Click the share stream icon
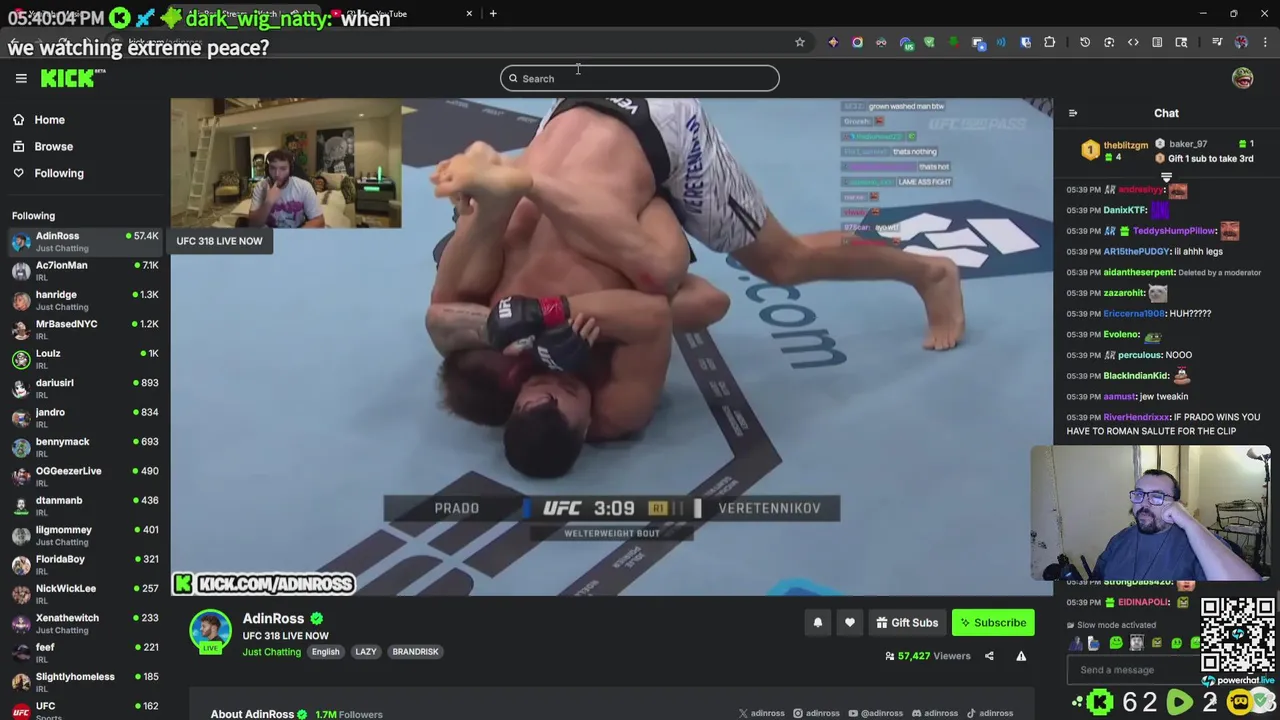Viewport: 1280px width, 720px height. (x=989, y=656)
